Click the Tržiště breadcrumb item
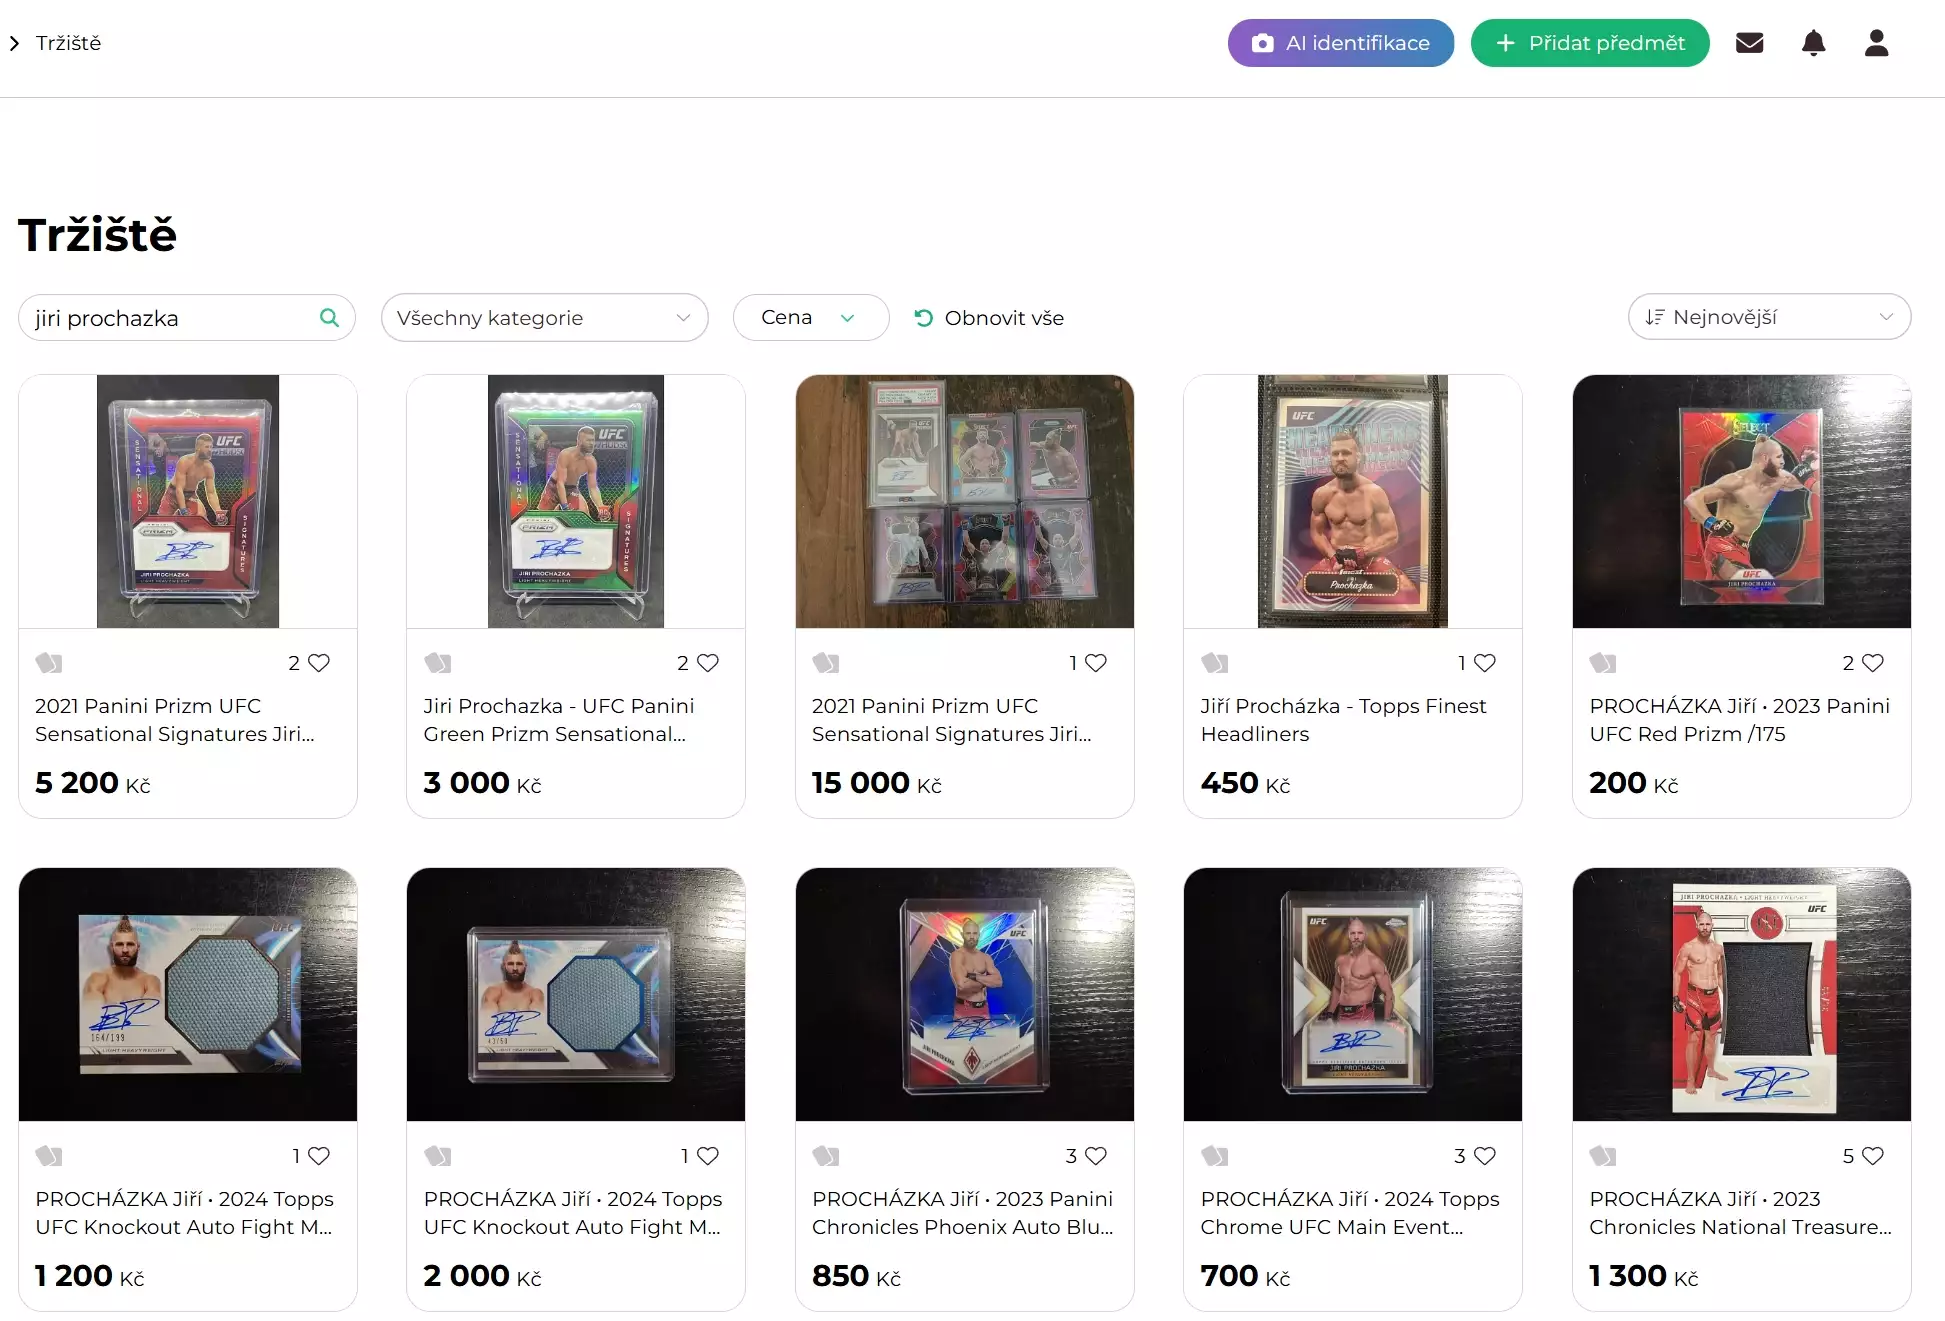This screenshot has width=1945, height=1321. coord(68,43)
